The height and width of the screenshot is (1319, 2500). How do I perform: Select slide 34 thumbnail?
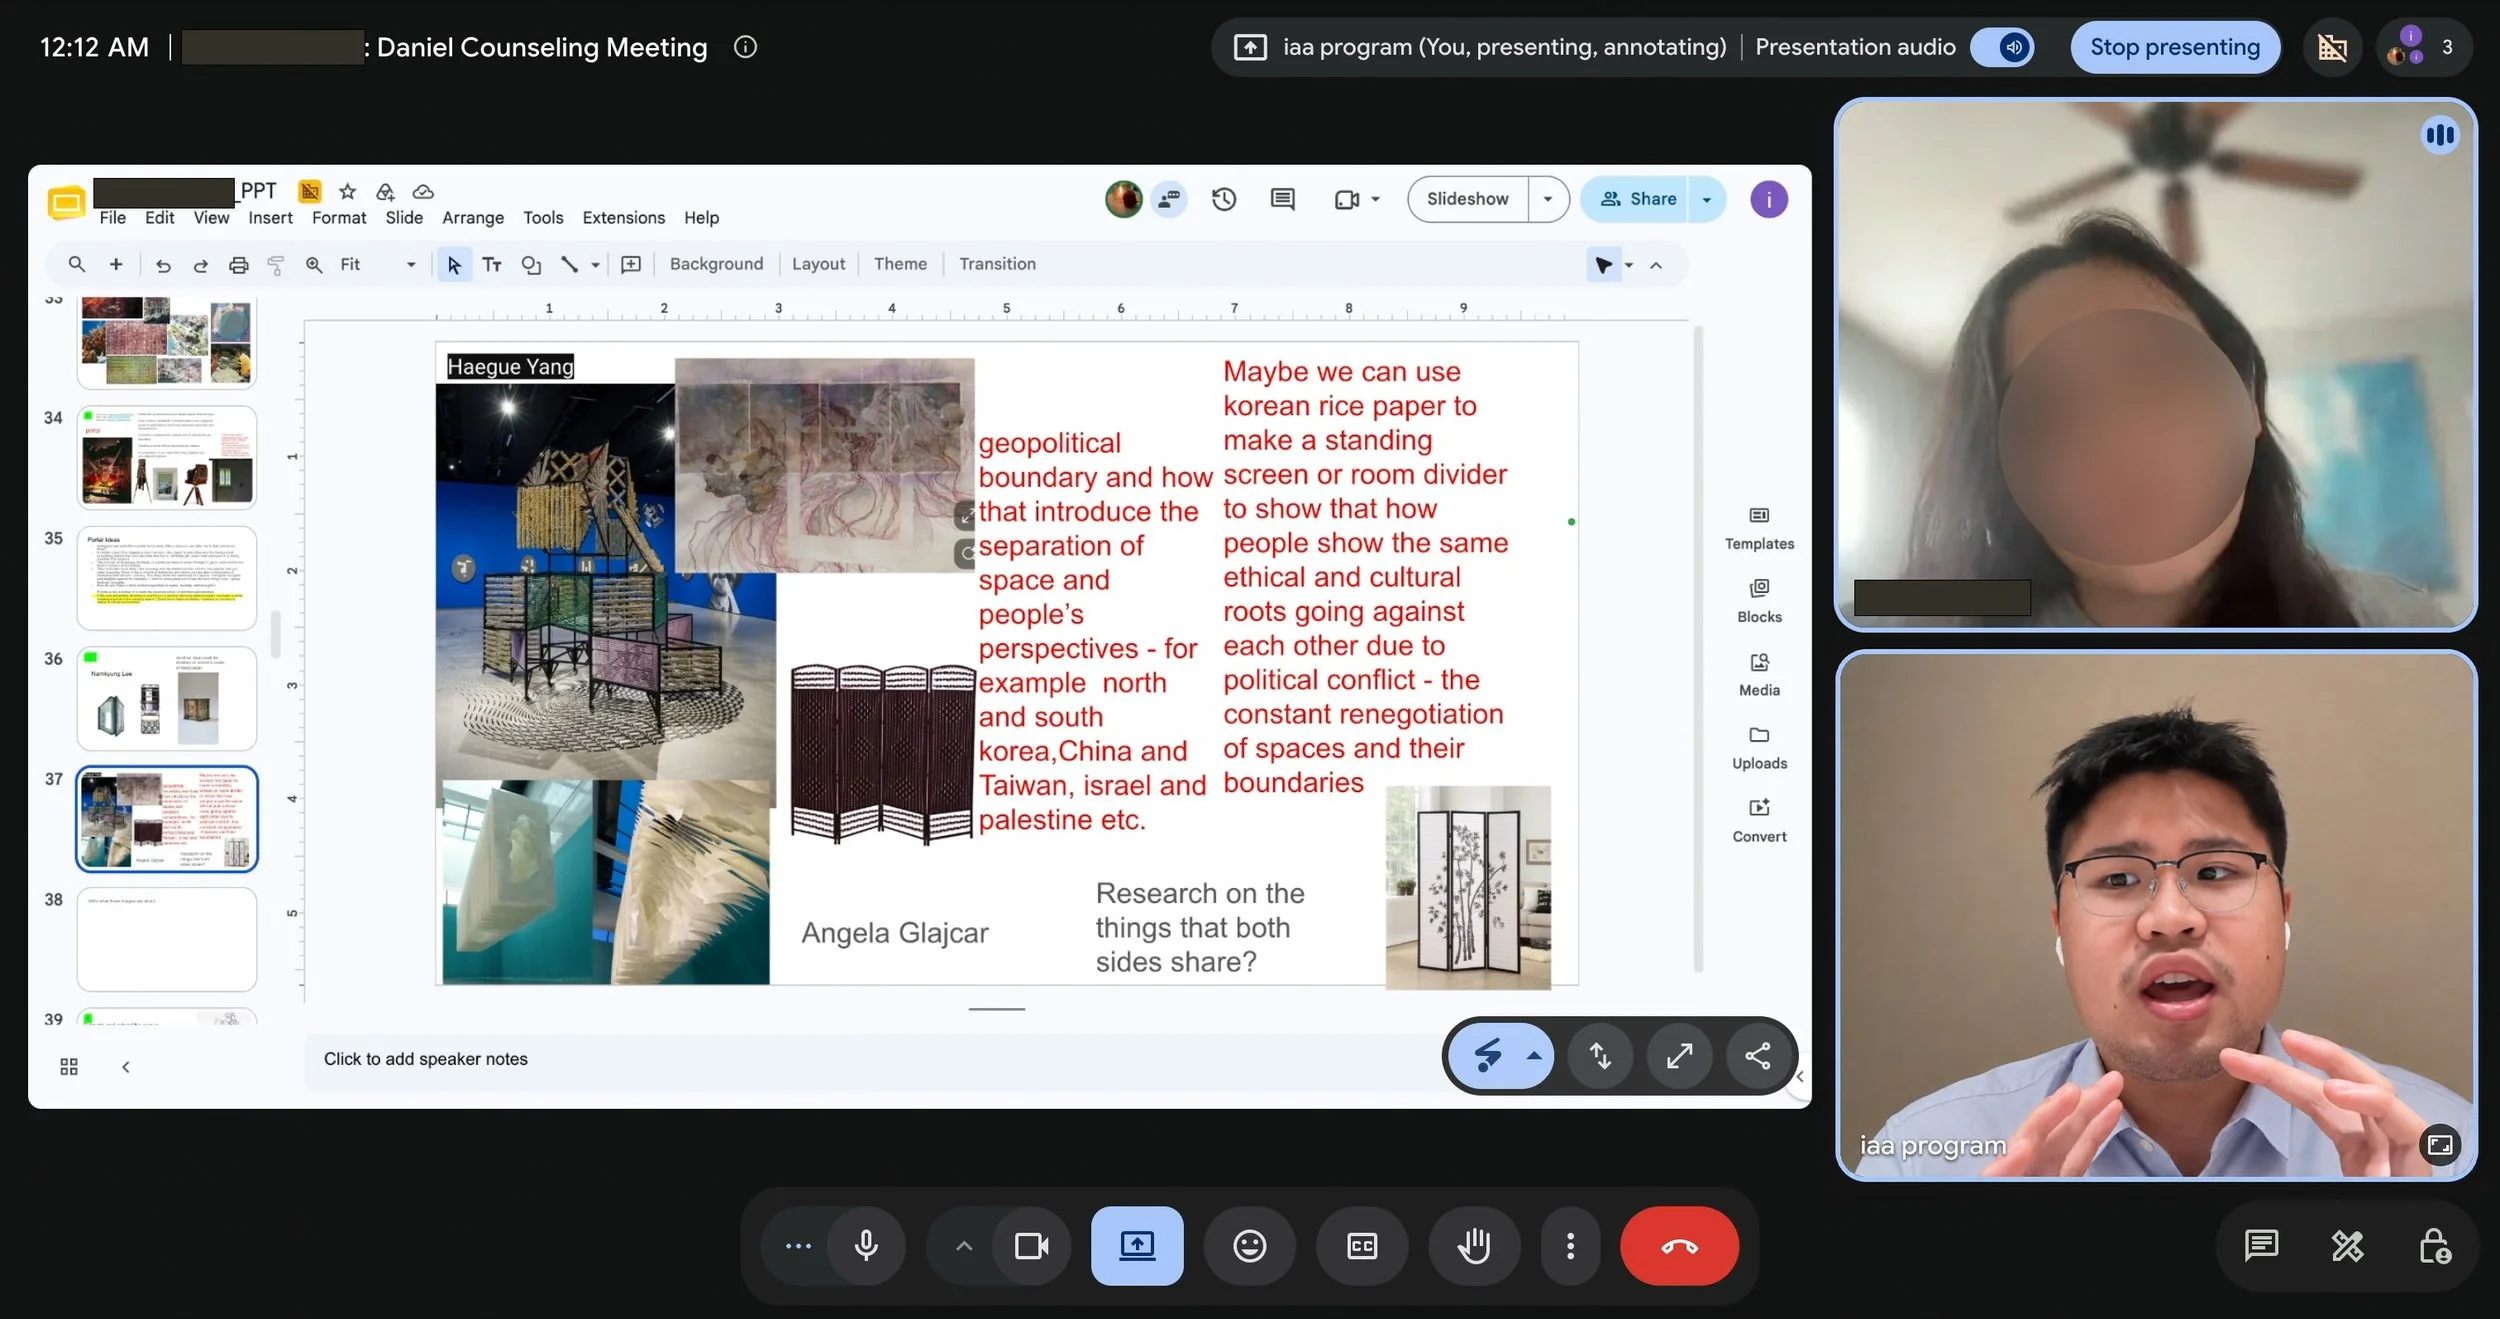167,458
